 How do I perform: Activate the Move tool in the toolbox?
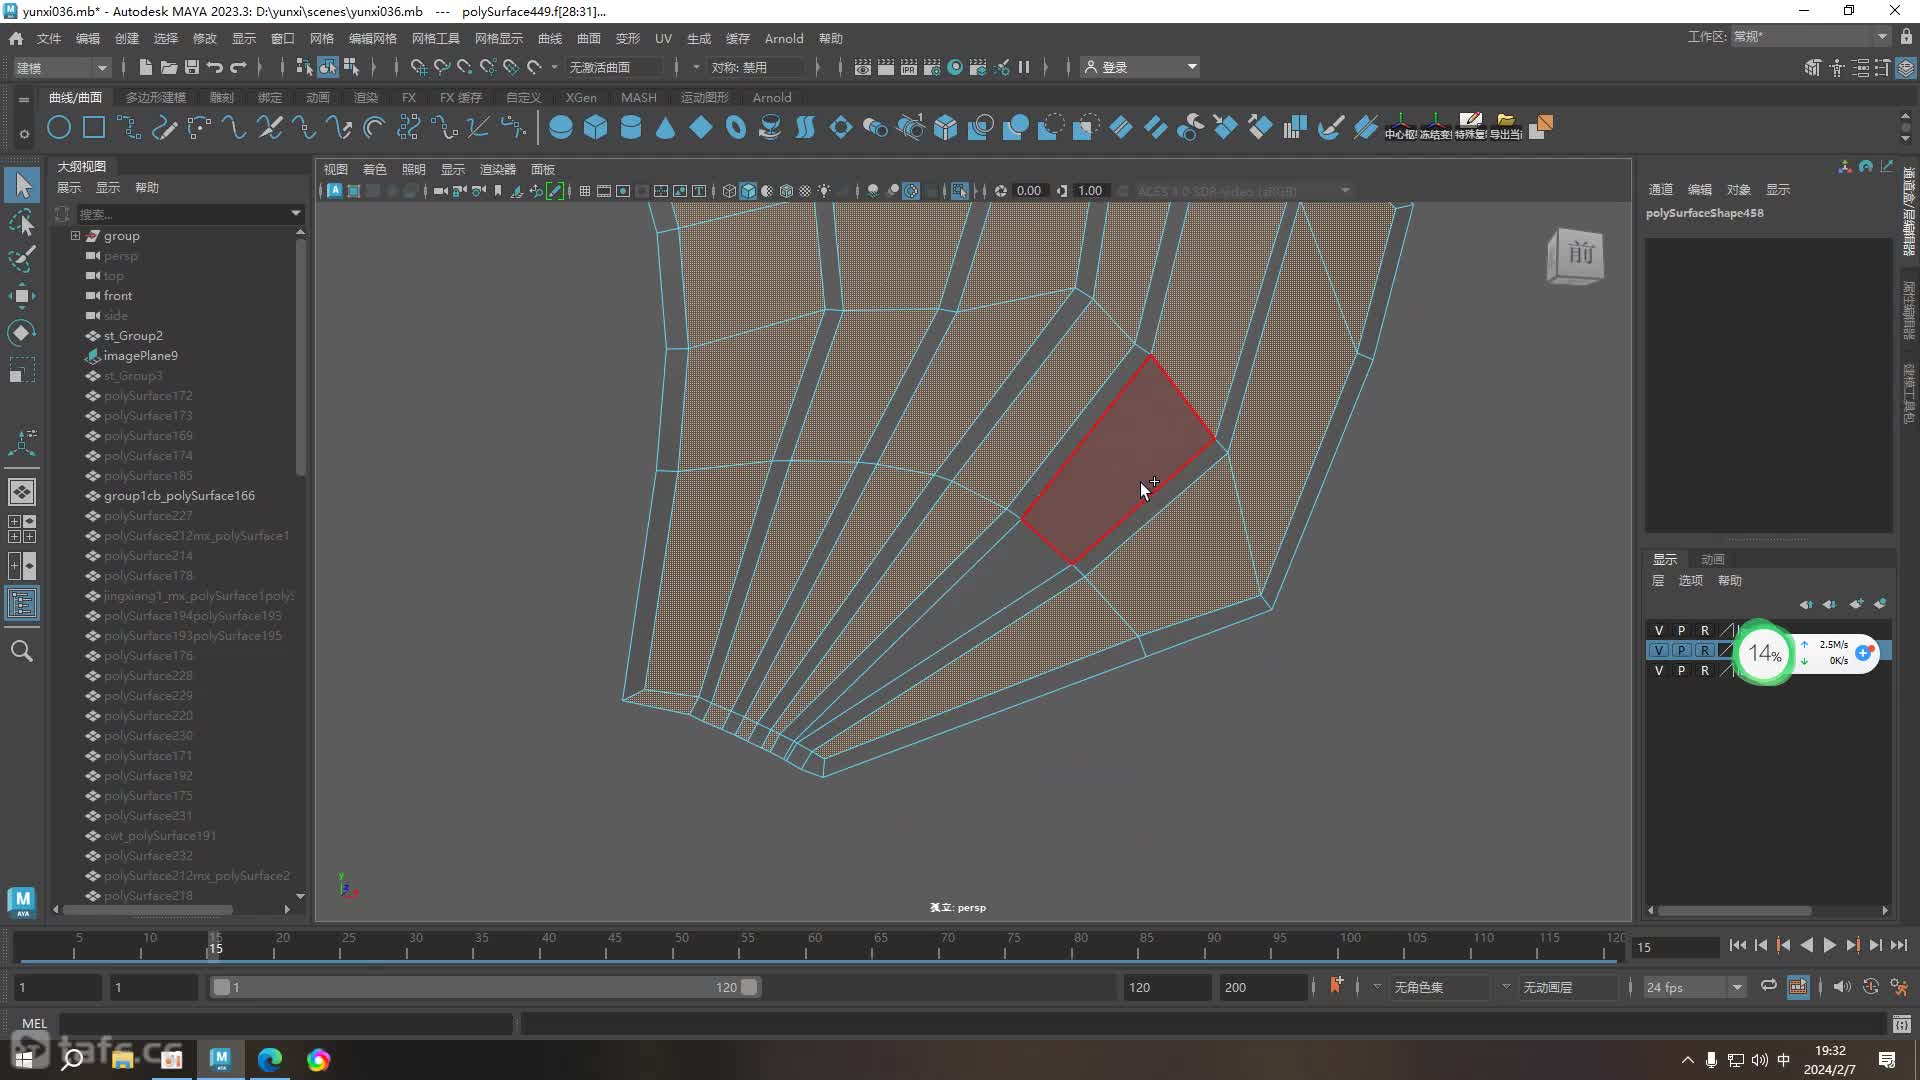pyautogui.click(x=22, y=295)
